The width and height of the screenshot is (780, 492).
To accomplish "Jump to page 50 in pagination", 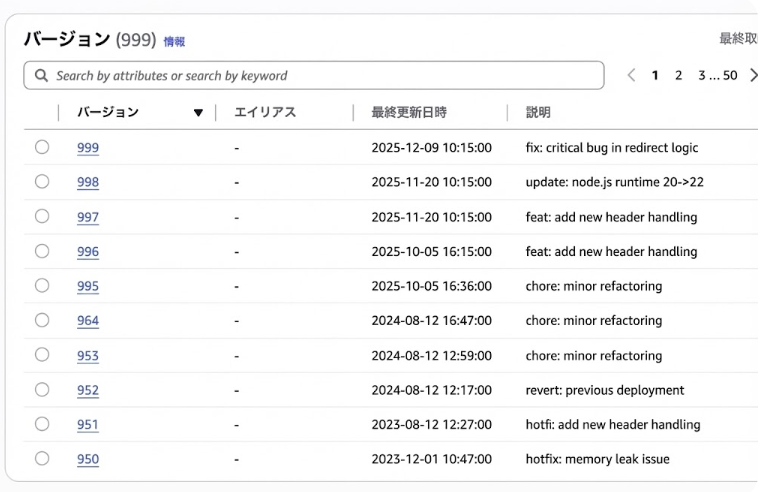I will click(x=729, y=76).
